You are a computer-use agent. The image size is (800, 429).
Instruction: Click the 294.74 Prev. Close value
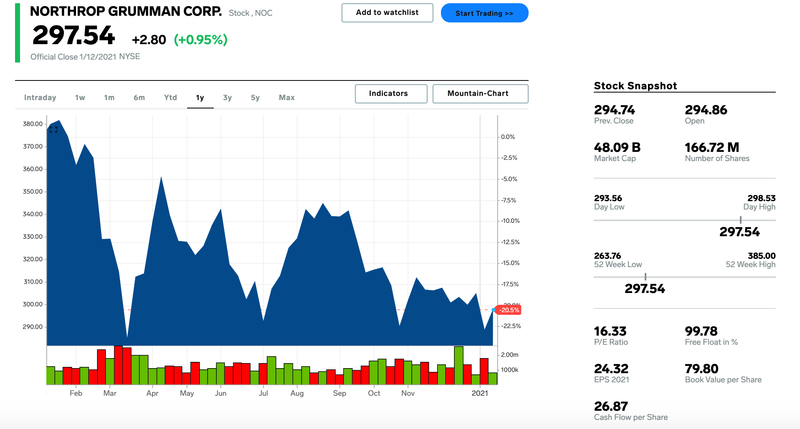614,110
